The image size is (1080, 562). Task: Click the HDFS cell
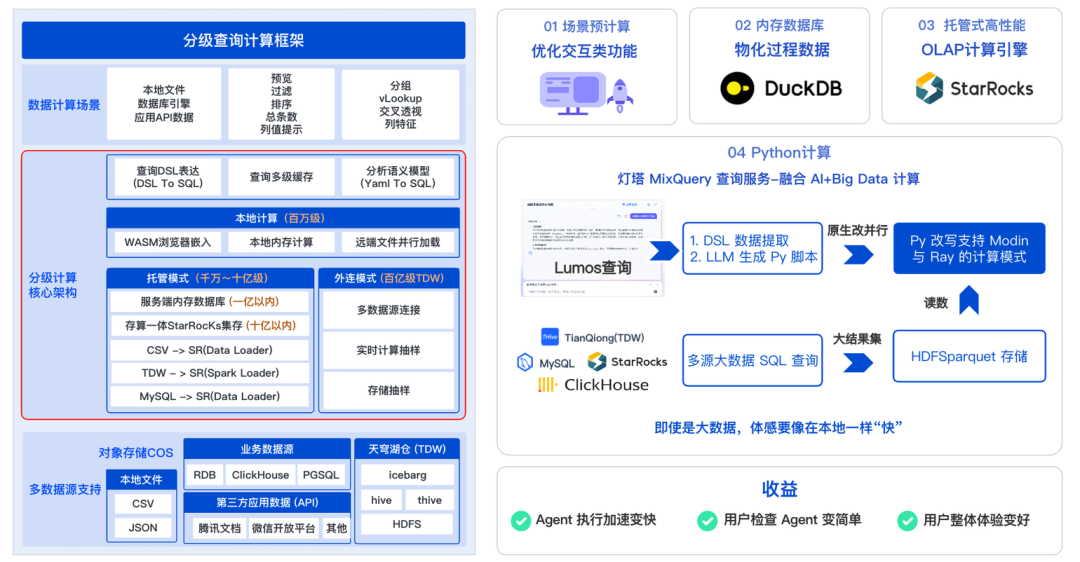(x=407, y=524)
